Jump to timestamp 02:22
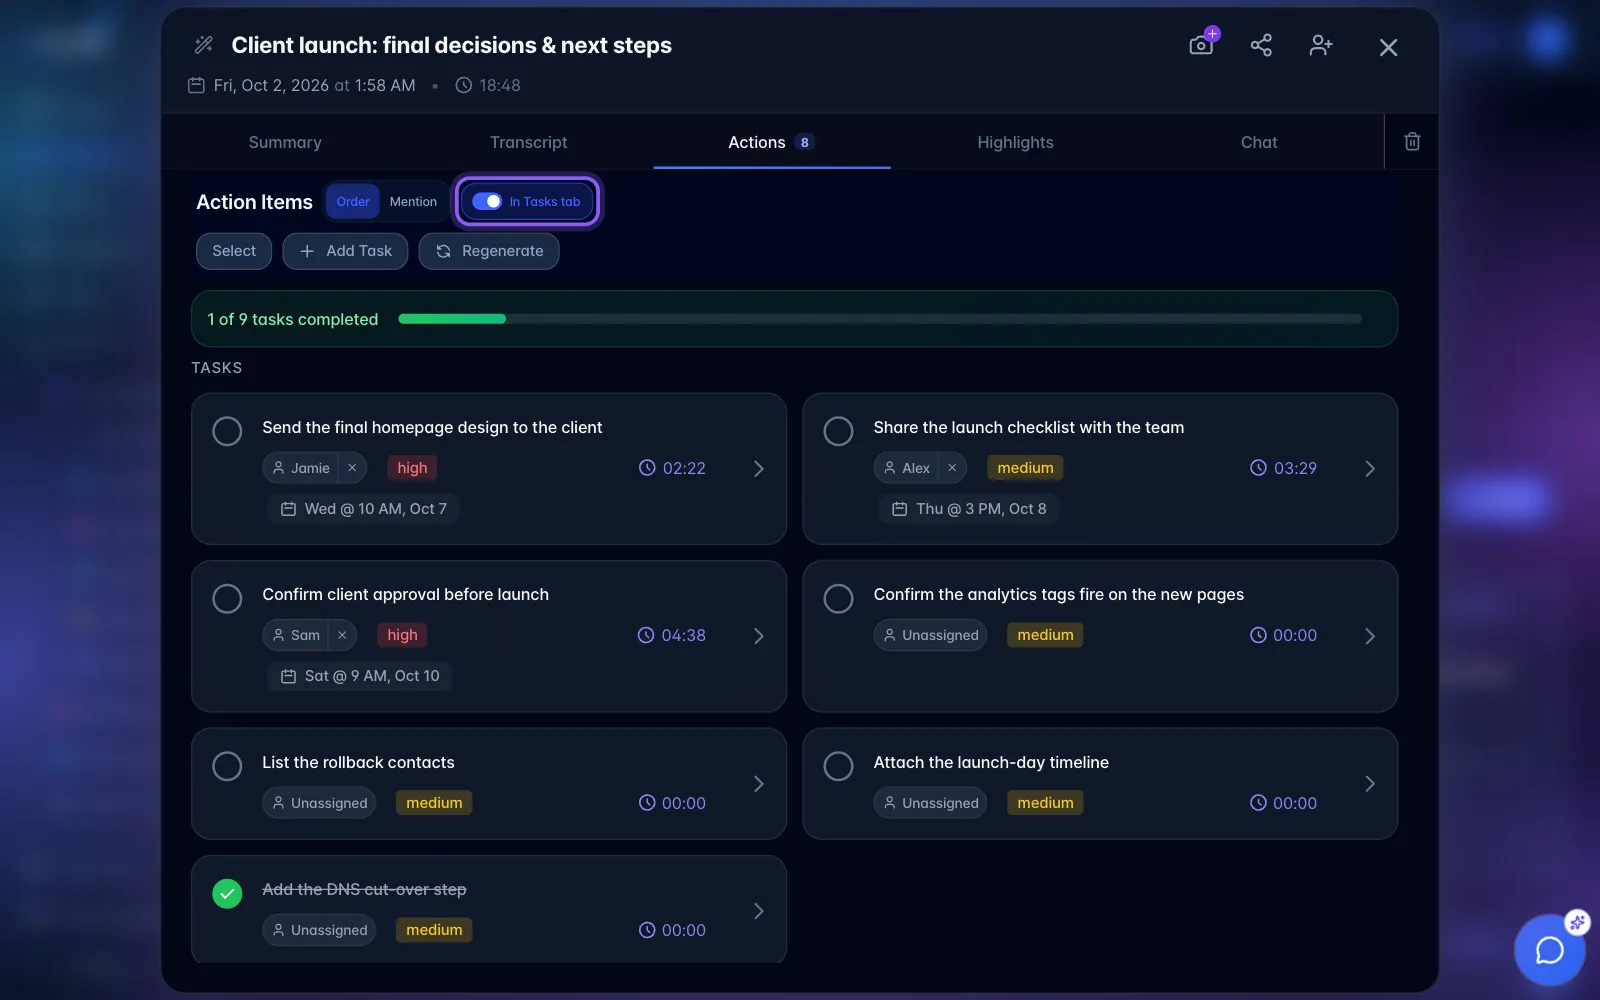The width and height of the screenshot is (1600, 1000). coord(672,468)
